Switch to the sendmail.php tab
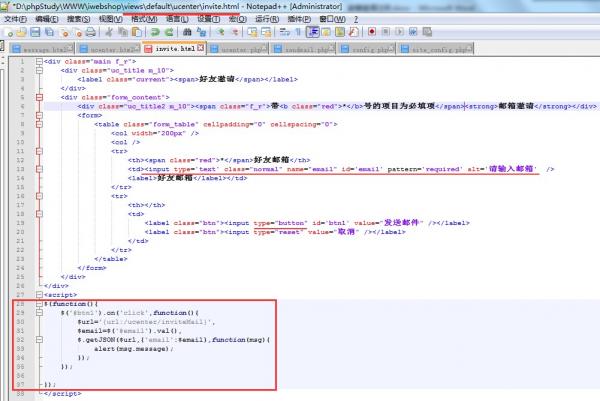 (303, 49)
